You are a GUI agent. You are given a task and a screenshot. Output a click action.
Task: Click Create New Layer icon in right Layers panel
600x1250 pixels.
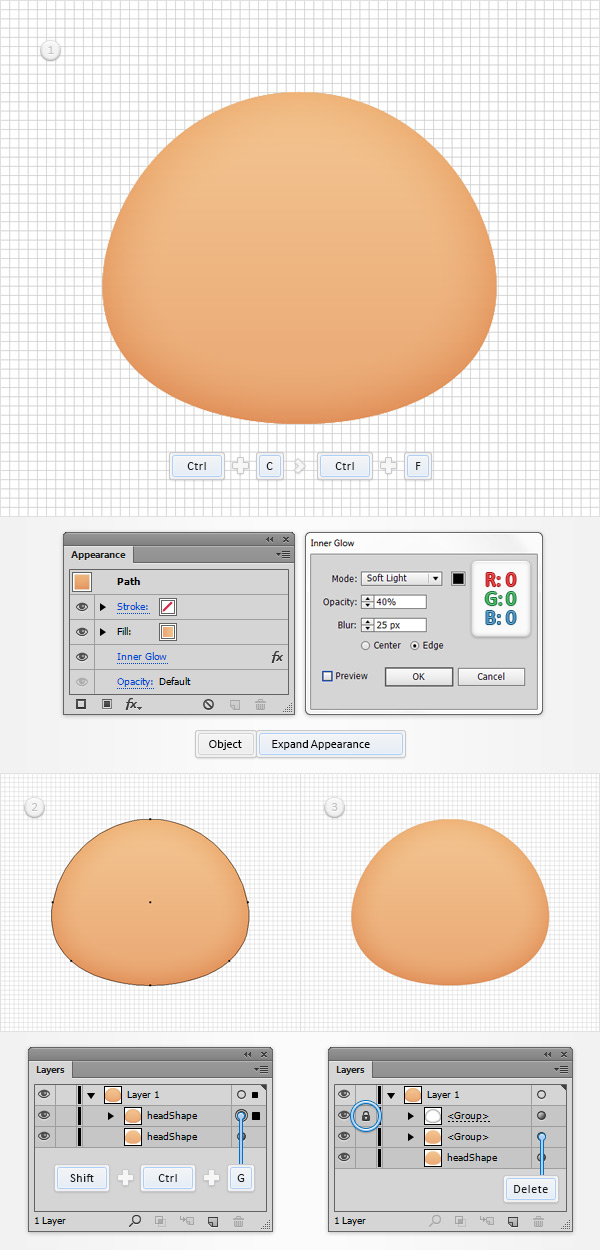(x=512, y=1221)
